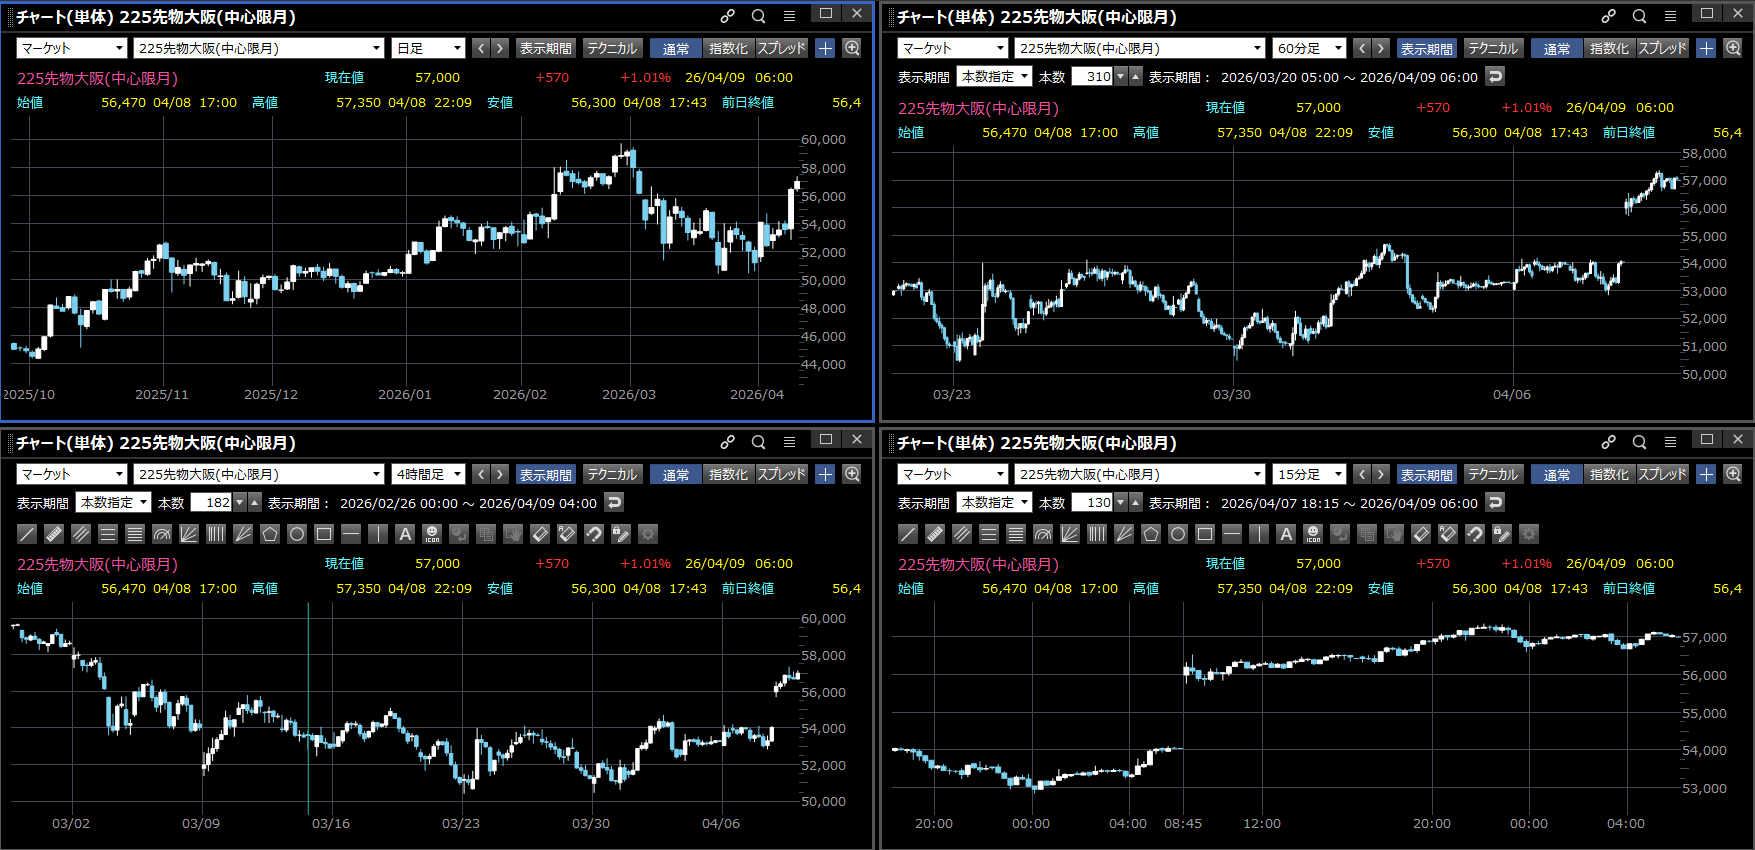The image size is (1755, 850).
Task: Open the hamburger menu in 日足 chart
Action: click(x=789, y=16)
